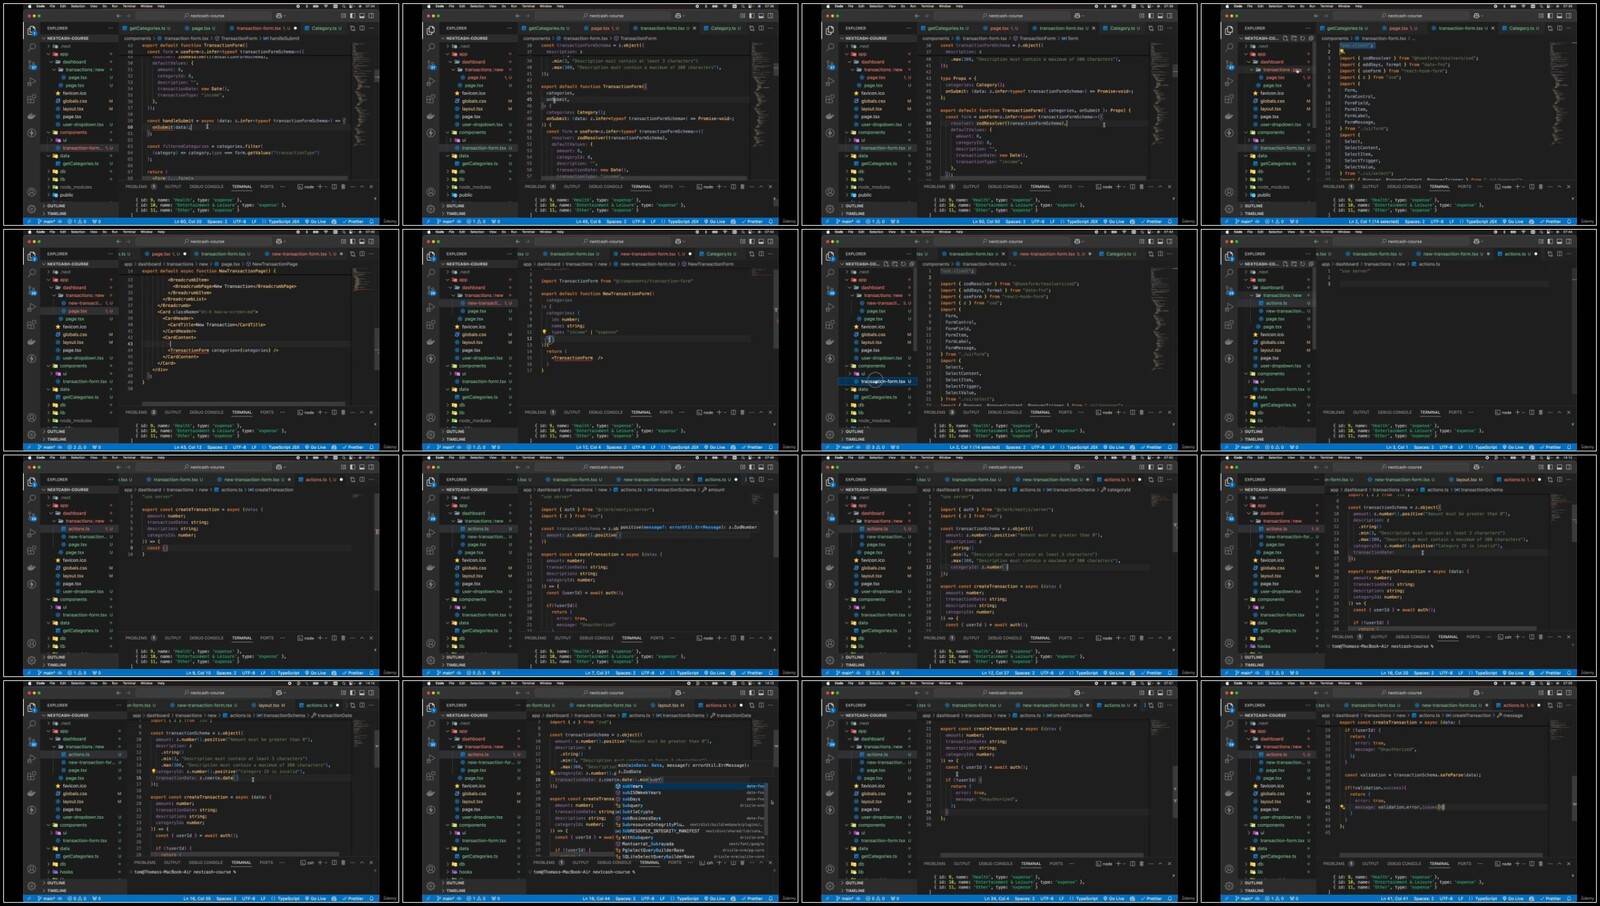The height and width of the screenshot is (906, 1600).
Task: Expand OUTLINE section in the "use server" screenshot
Action: point(1253,431)
